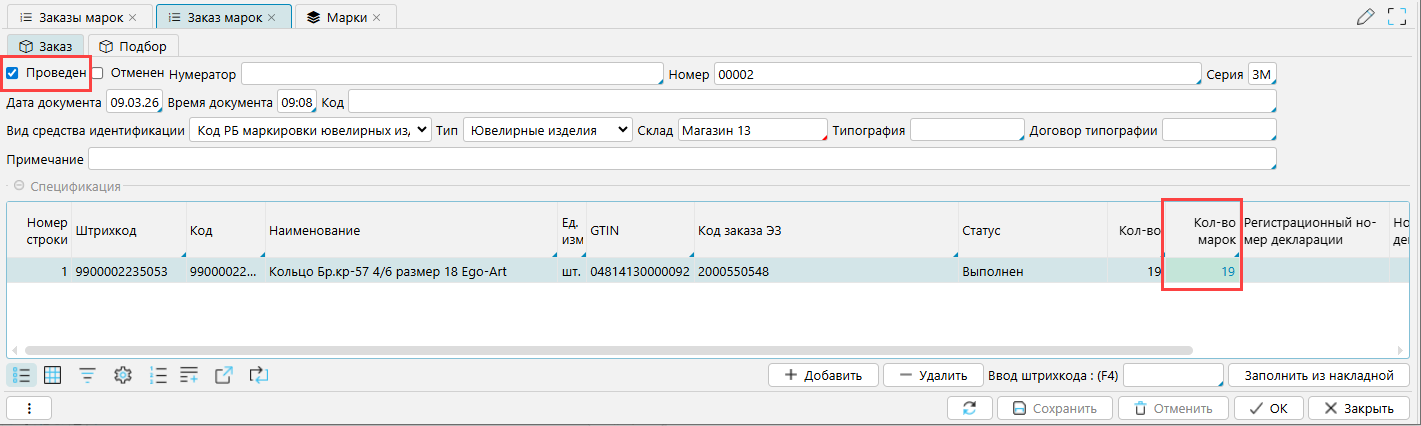Click the numbered list icon
The height and width of the screenshot is (426, 1421).
158,375
